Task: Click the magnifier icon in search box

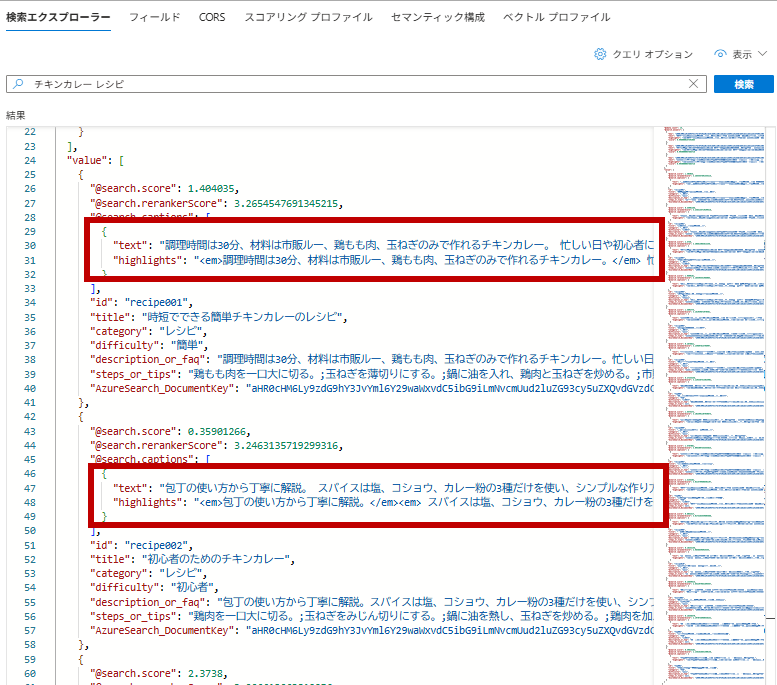Action: click(x=18, y=85)
